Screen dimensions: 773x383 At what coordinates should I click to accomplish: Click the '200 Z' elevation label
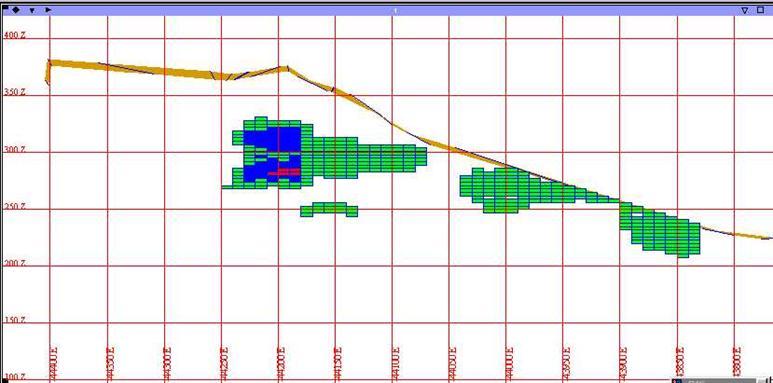14,263
